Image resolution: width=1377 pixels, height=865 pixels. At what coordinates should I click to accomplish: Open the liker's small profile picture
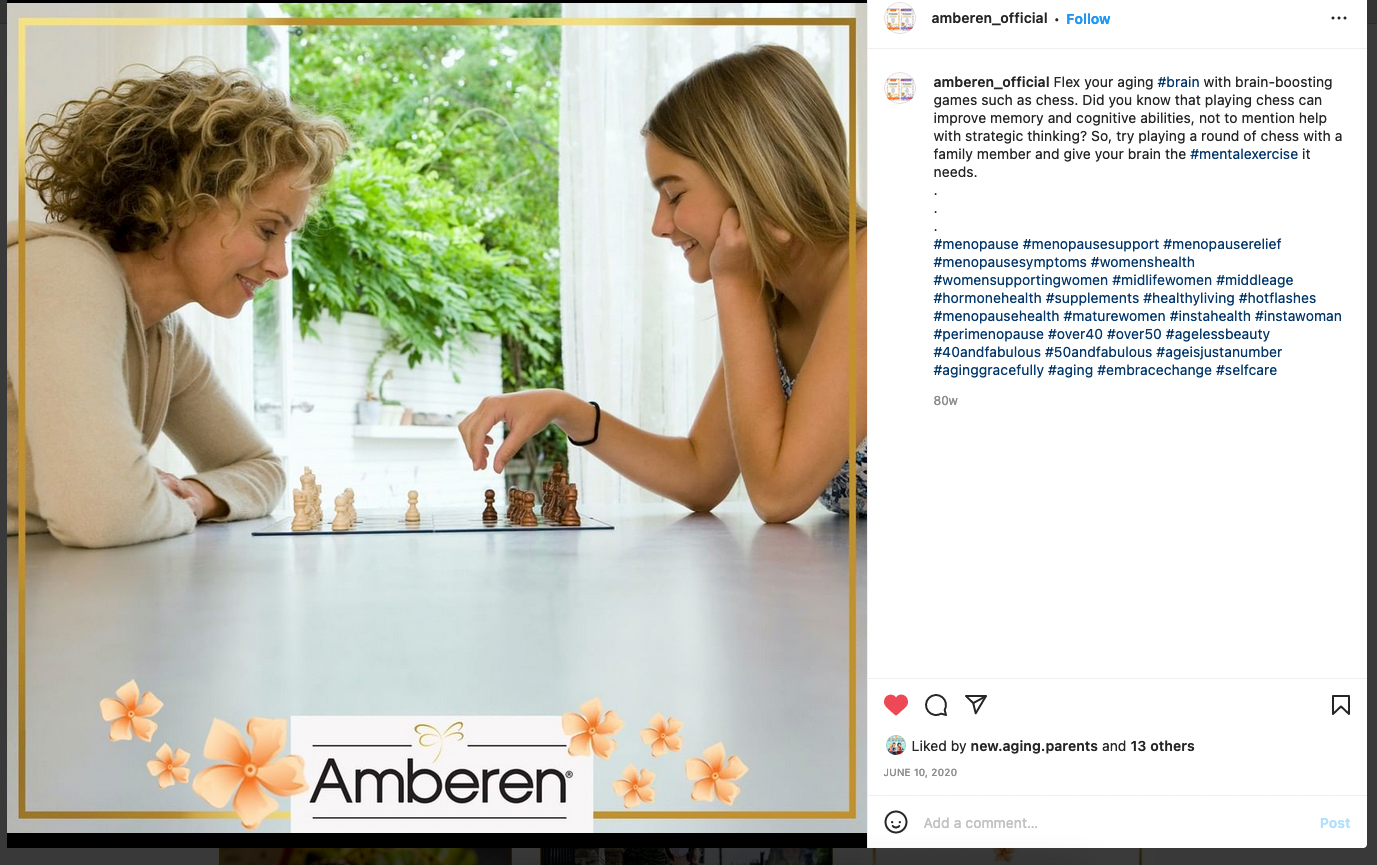coord(896,746)
